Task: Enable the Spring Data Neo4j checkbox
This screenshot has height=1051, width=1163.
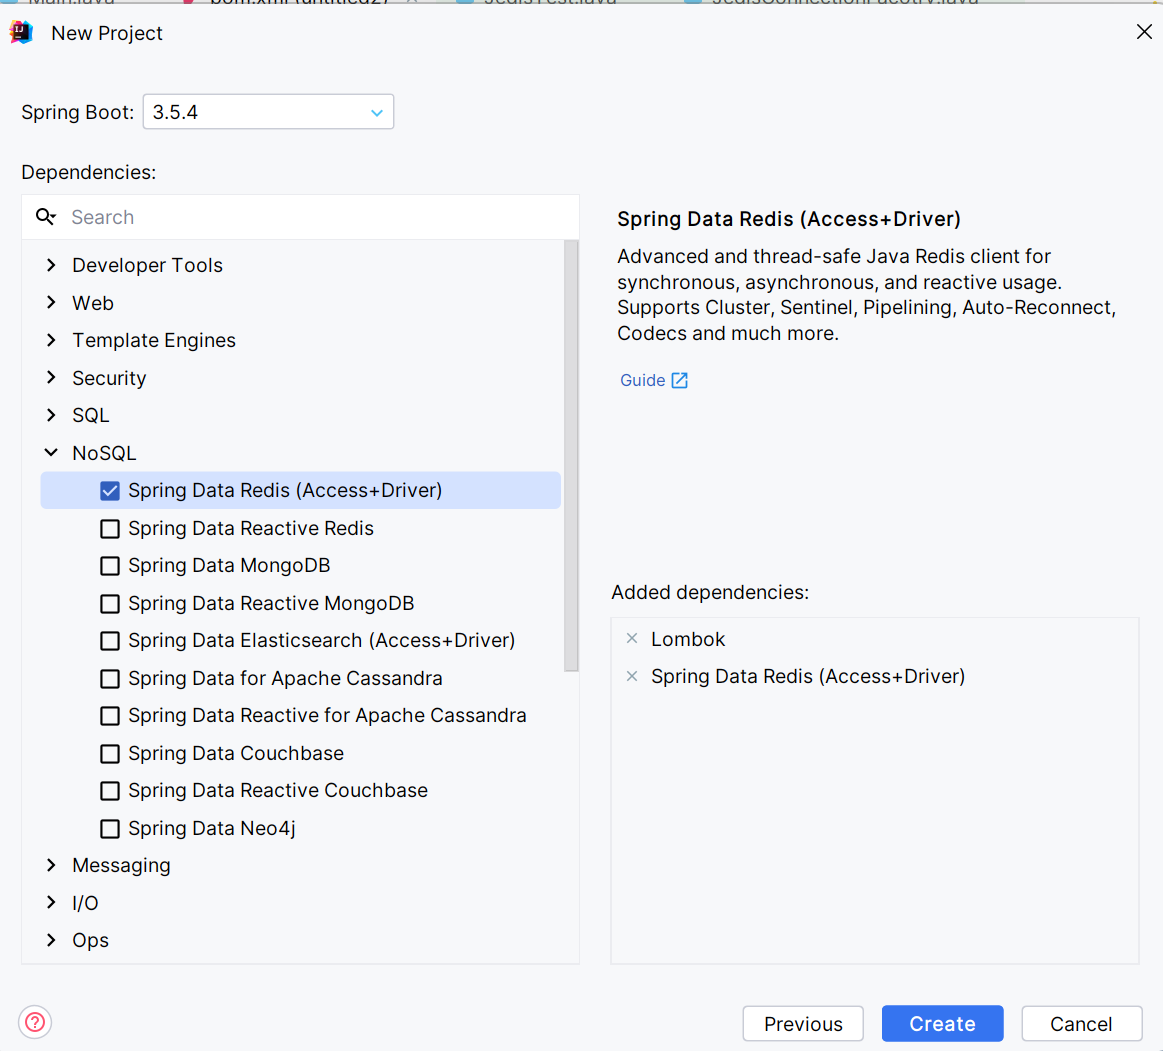Action: [110, 828]
